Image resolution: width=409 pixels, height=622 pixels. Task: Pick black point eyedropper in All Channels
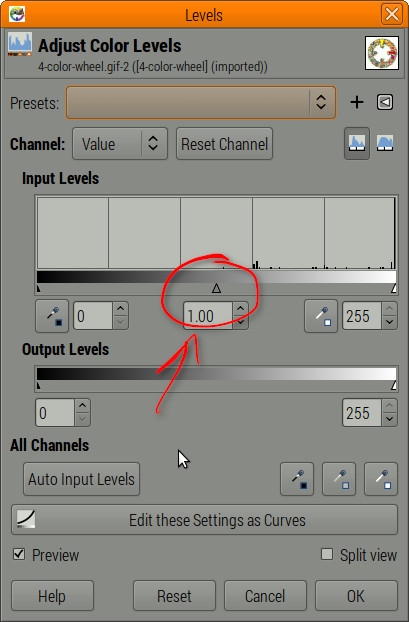(x=297, y=479)
